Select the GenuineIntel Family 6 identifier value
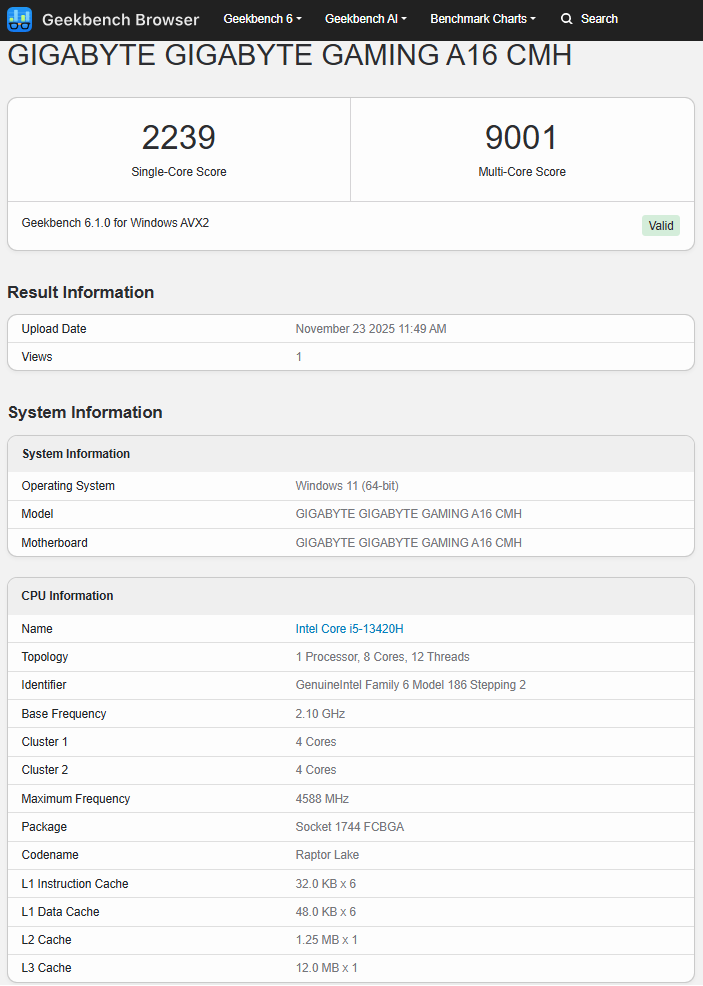Image resolution: width=703 pixels, height=986 pixels. pyautogui.click(x=411, y=685)
